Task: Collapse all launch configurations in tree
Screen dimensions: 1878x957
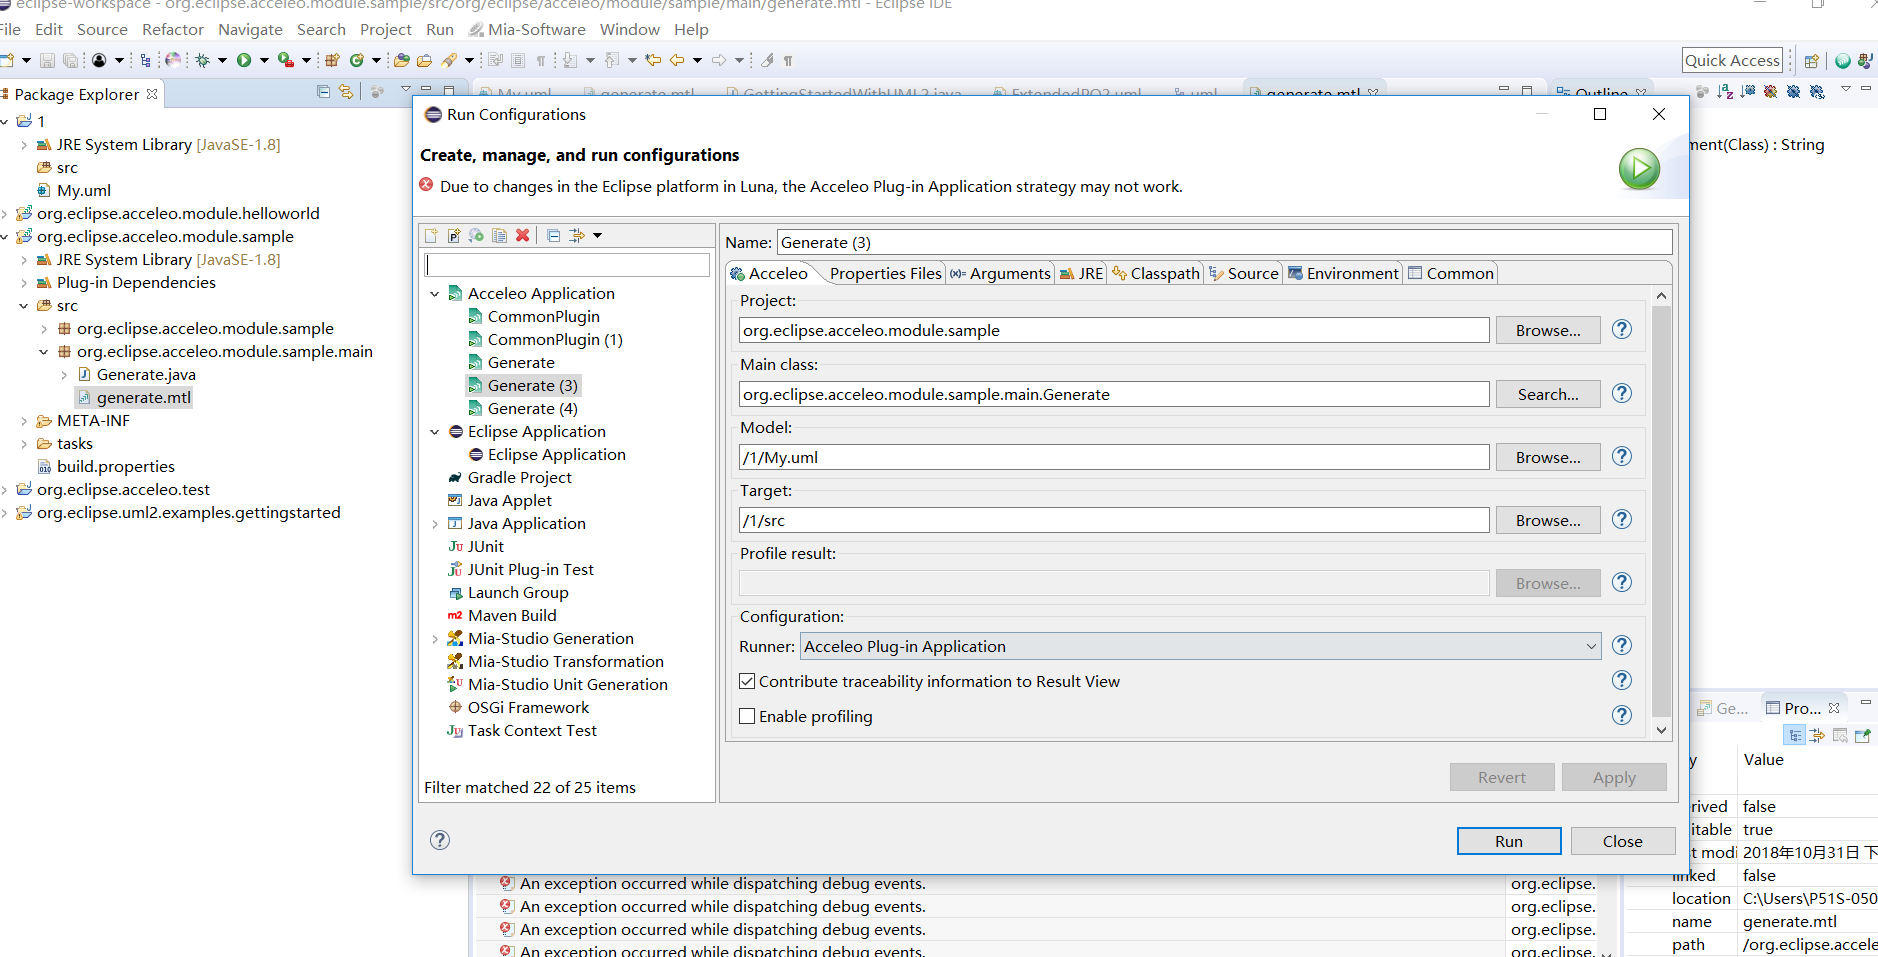Action: click(x=553, y=236)
